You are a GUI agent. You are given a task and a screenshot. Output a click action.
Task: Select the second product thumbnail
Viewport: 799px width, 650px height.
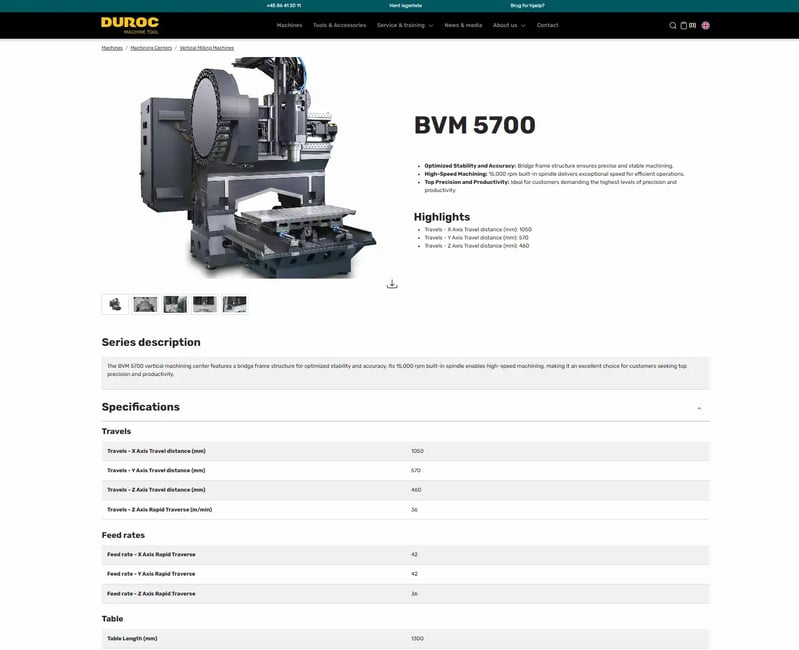coord(145,304)
